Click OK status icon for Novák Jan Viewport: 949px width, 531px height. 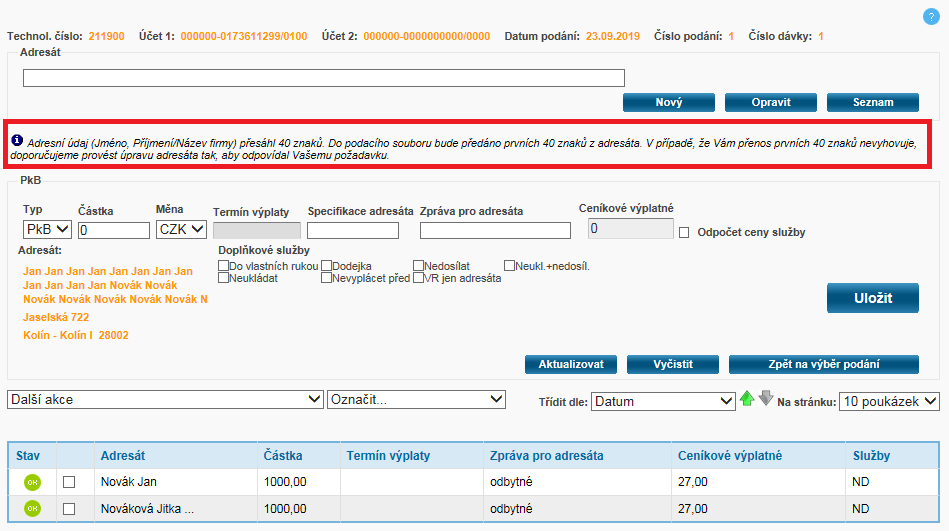pyautogui.click(x=32, y=482)
